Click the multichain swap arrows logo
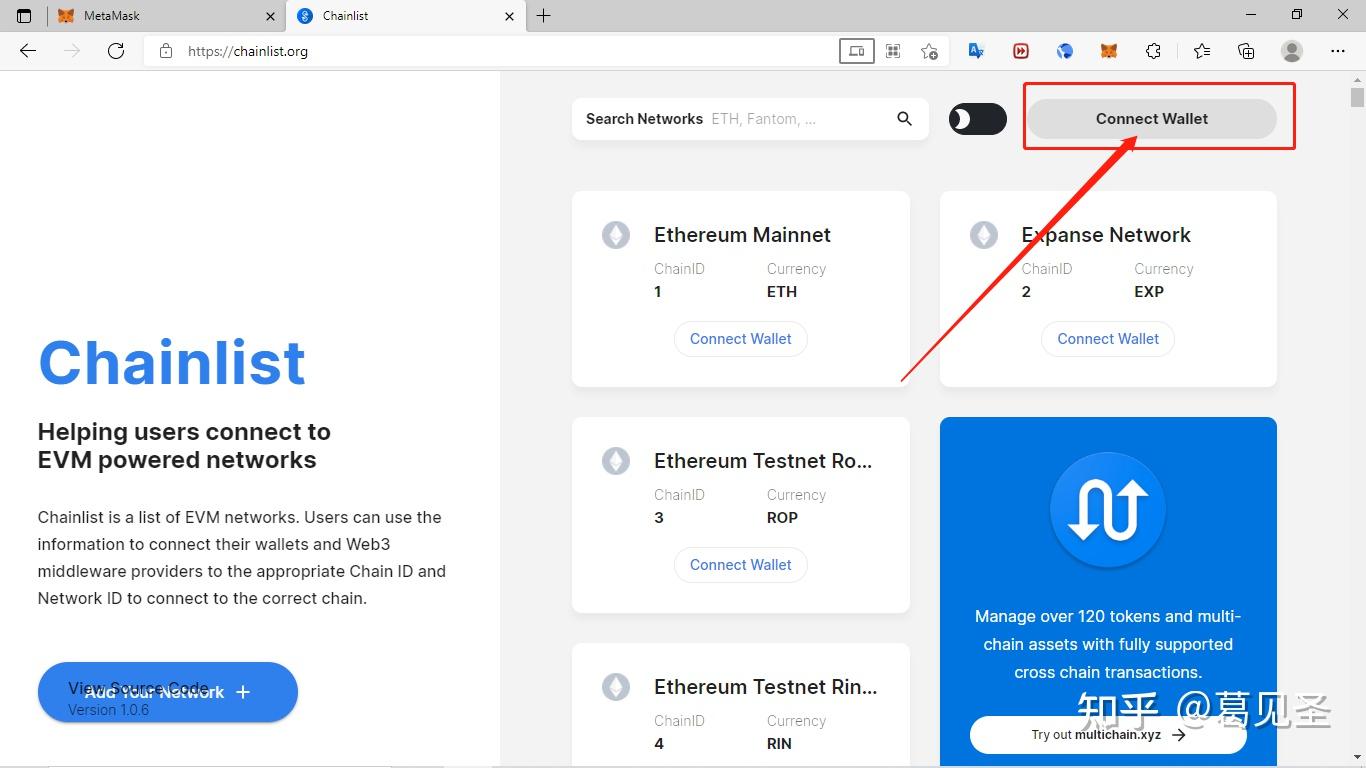Screen dimensions: 1366x768 (1108, 509)
